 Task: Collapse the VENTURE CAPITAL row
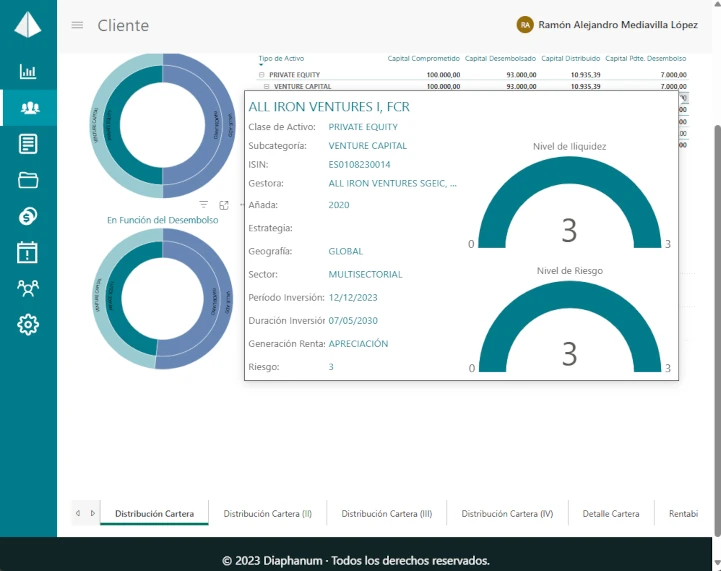[267, 86]
